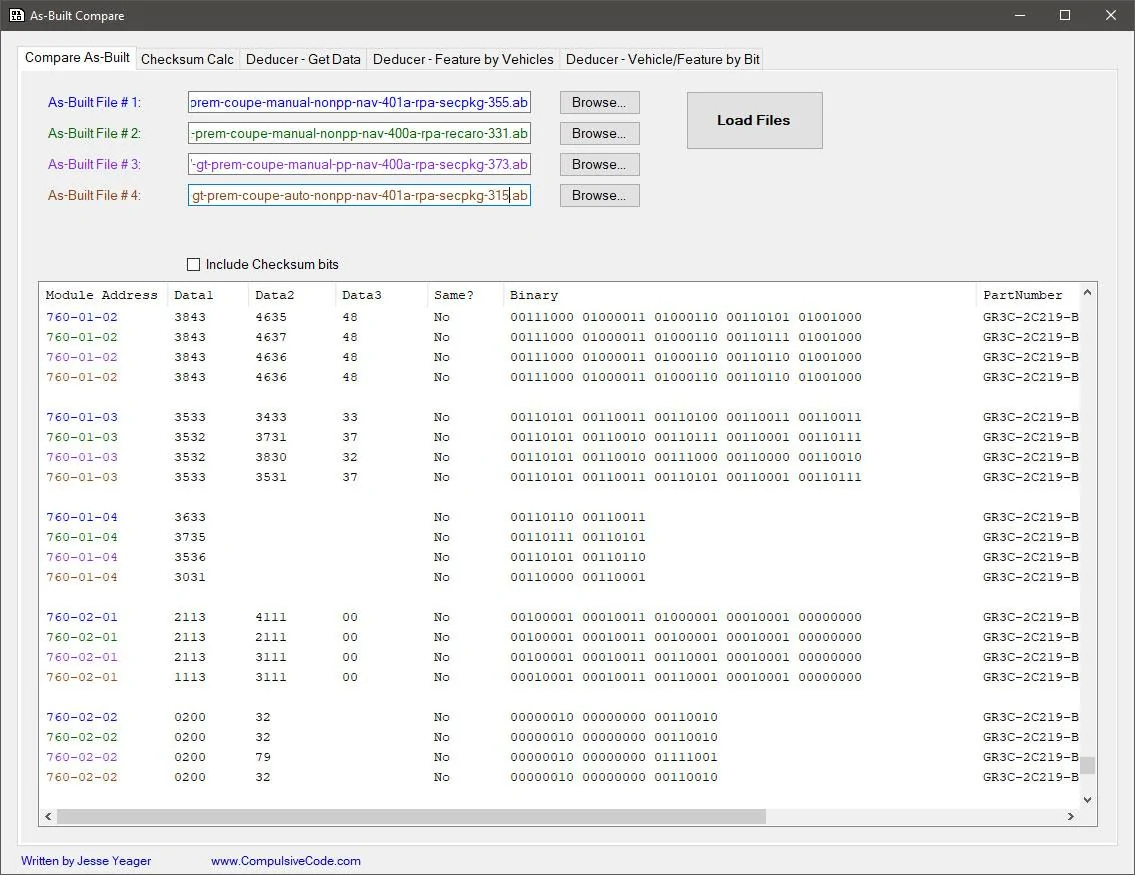Click the horizontal scroll right arrow

click(x=1071, y=816)
